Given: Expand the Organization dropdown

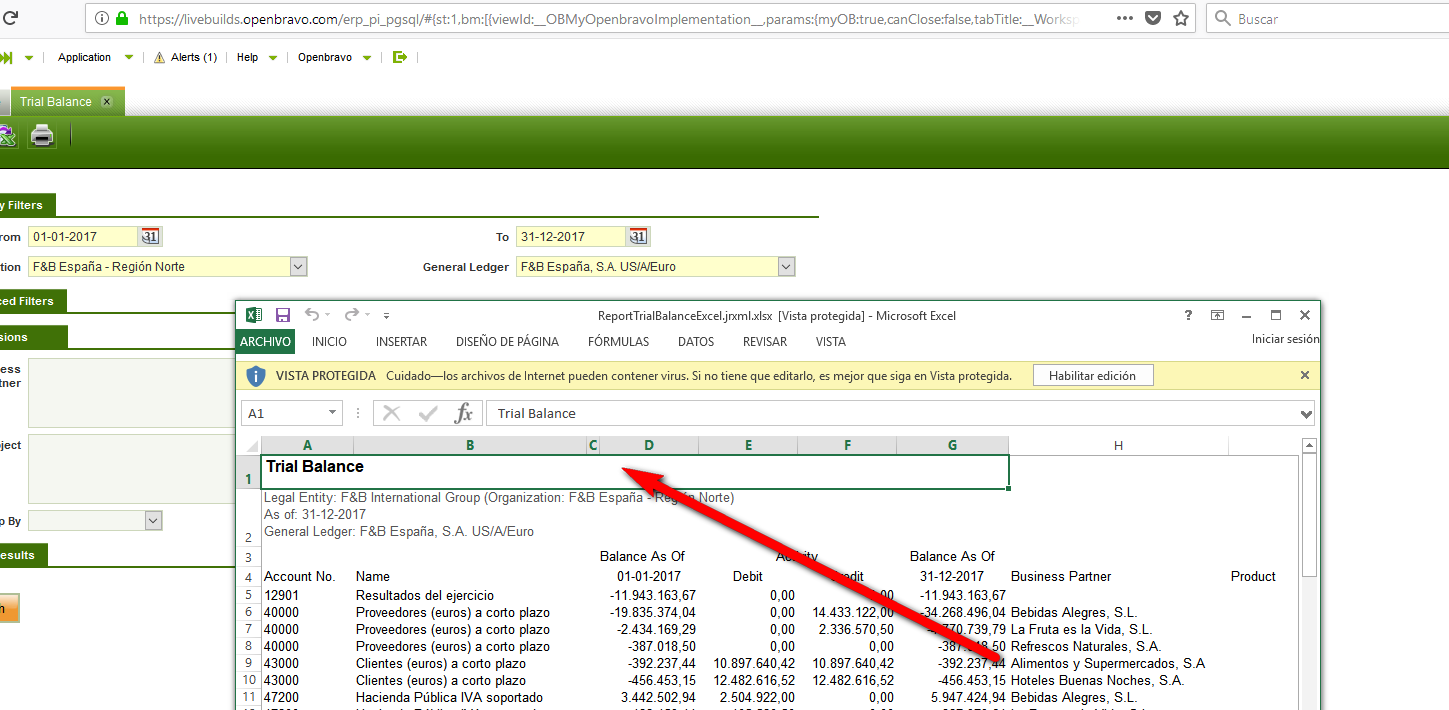Looking at the screenshot, I should point(298,267).
